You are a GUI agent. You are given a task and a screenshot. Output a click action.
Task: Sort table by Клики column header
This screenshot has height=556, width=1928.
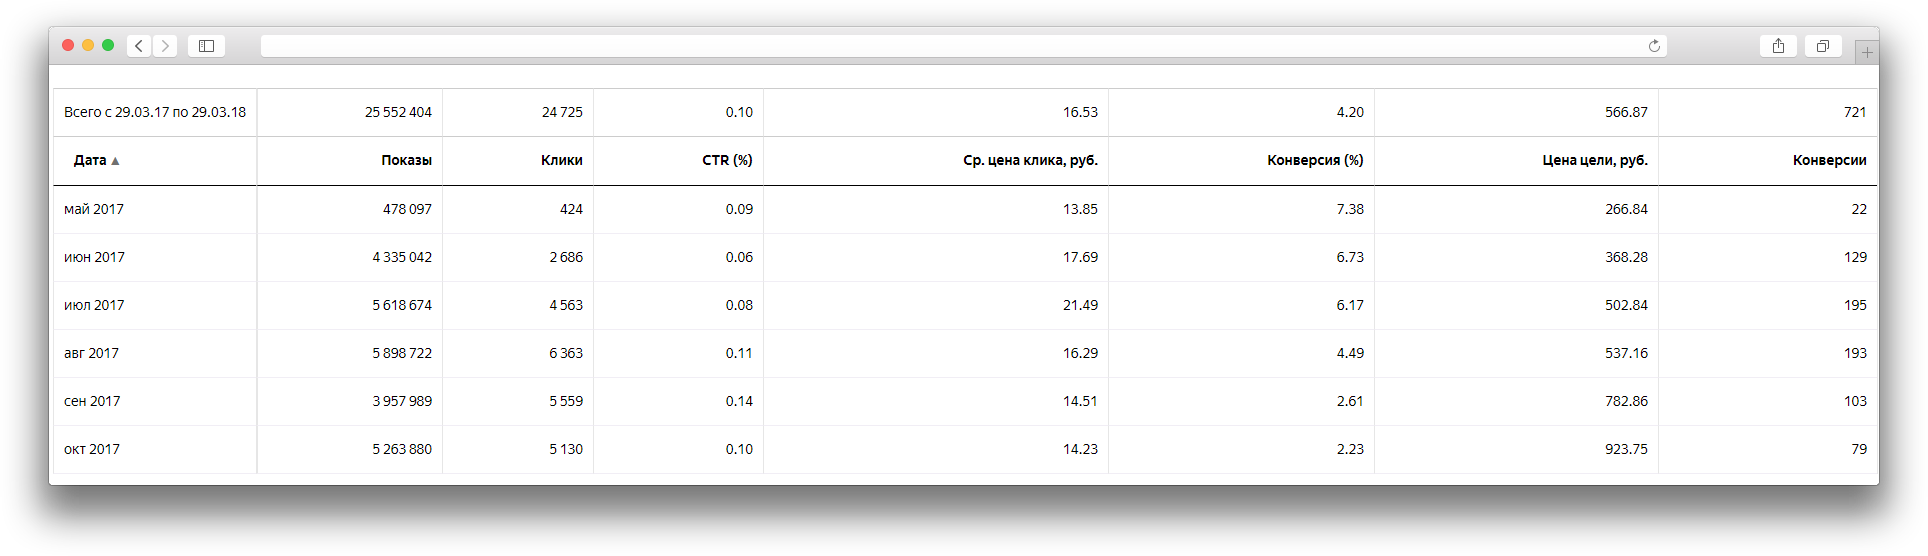561,160
